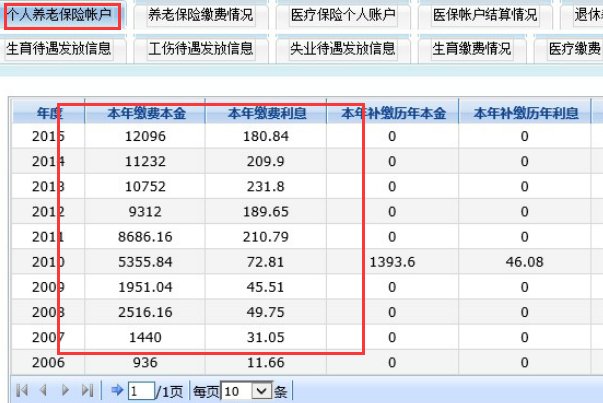The width and height of the screenshot is (603, 403).
Task: Select the 8686.16 principal cell
Action: (x=145, y=237)
